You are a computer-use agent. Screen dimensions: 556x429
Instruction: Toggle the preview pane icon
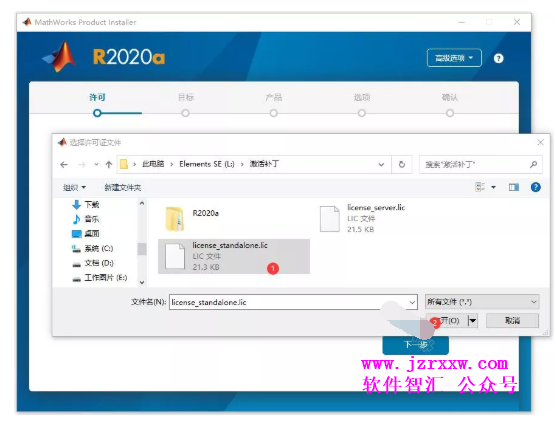click(x=514, y=187)
